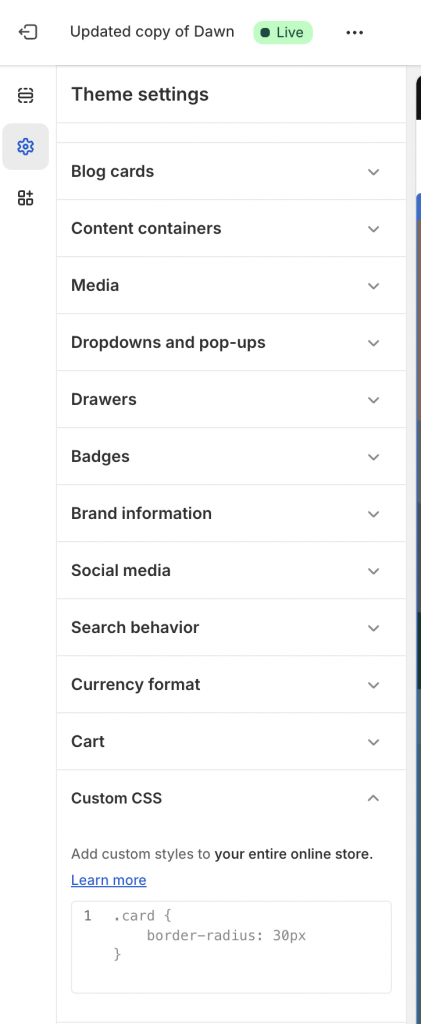The width and height of the screenshot is (421, 1024).
Task: Expand the Social media section
Action: click(231, 570)
